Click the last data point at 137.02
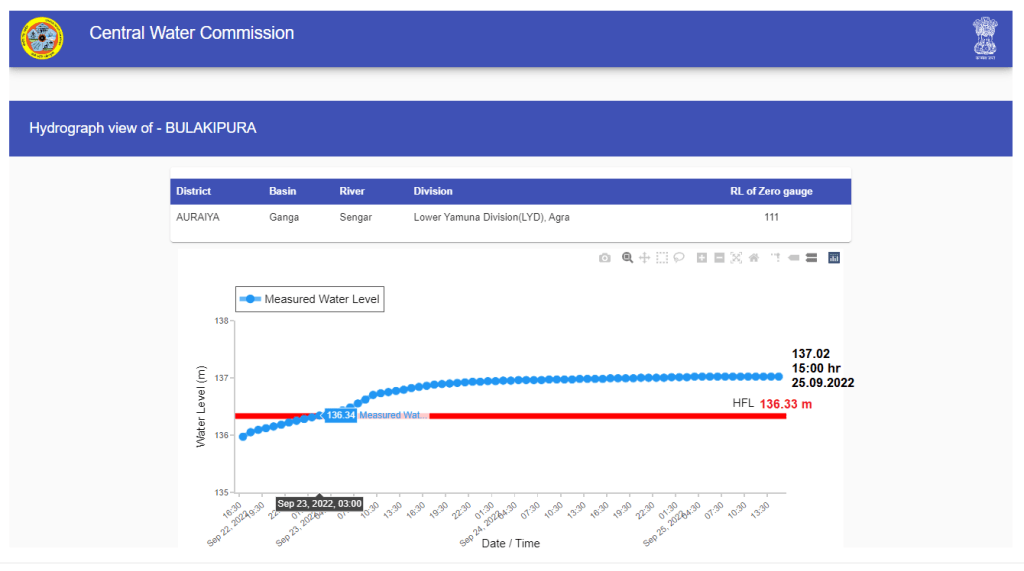The image size is (1024, 571). pyautogui.click(x=778, y=376)
